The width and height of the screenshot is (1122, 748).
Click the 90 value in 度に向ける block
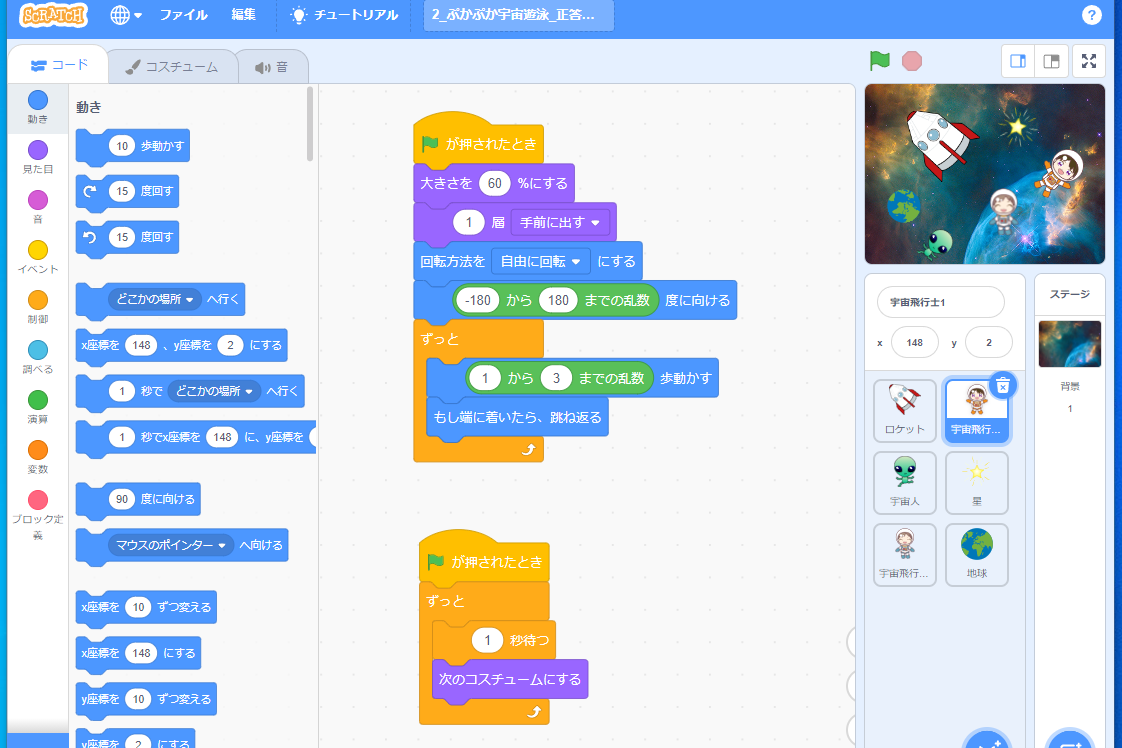[x=122, y=499]
